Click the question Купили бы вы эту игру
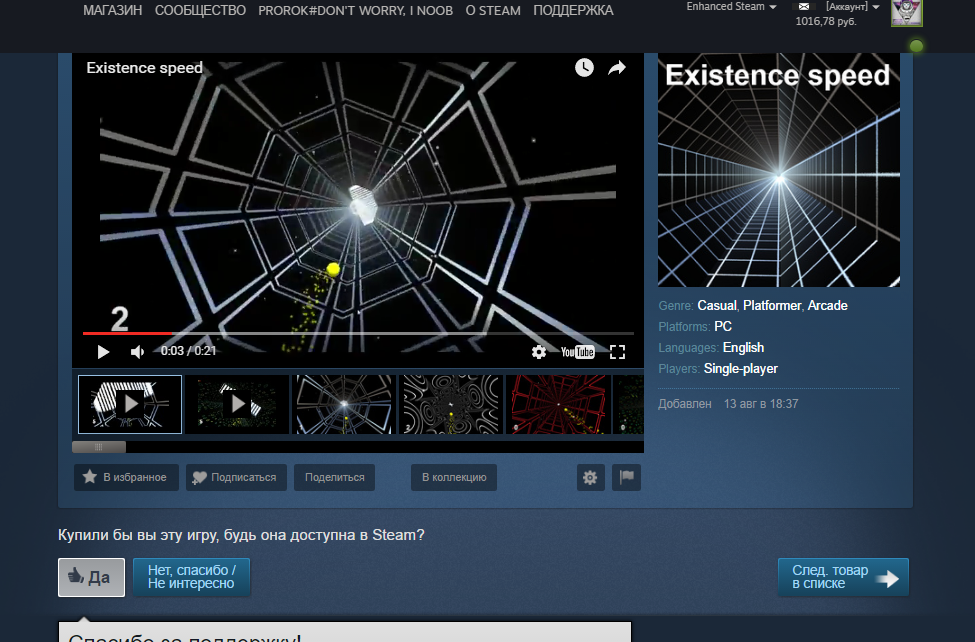This screenshot has width=975, height=642. coord(241,535)
